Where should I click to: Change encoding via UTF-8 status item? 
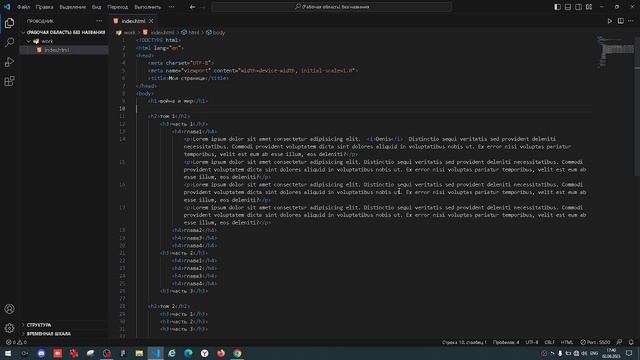pos(532,342)
